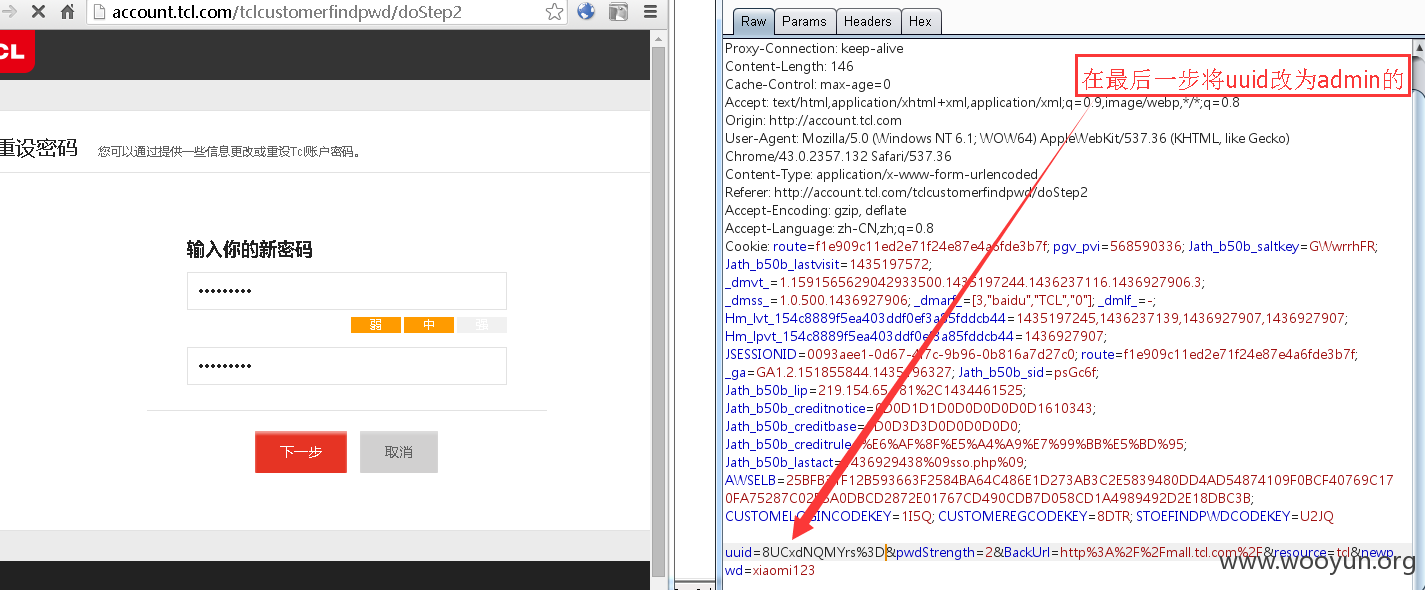The height and width of the screenshot is (590, 1425).
Task: Open the Chrome hamburger menu
Action: tap(651, 12)
